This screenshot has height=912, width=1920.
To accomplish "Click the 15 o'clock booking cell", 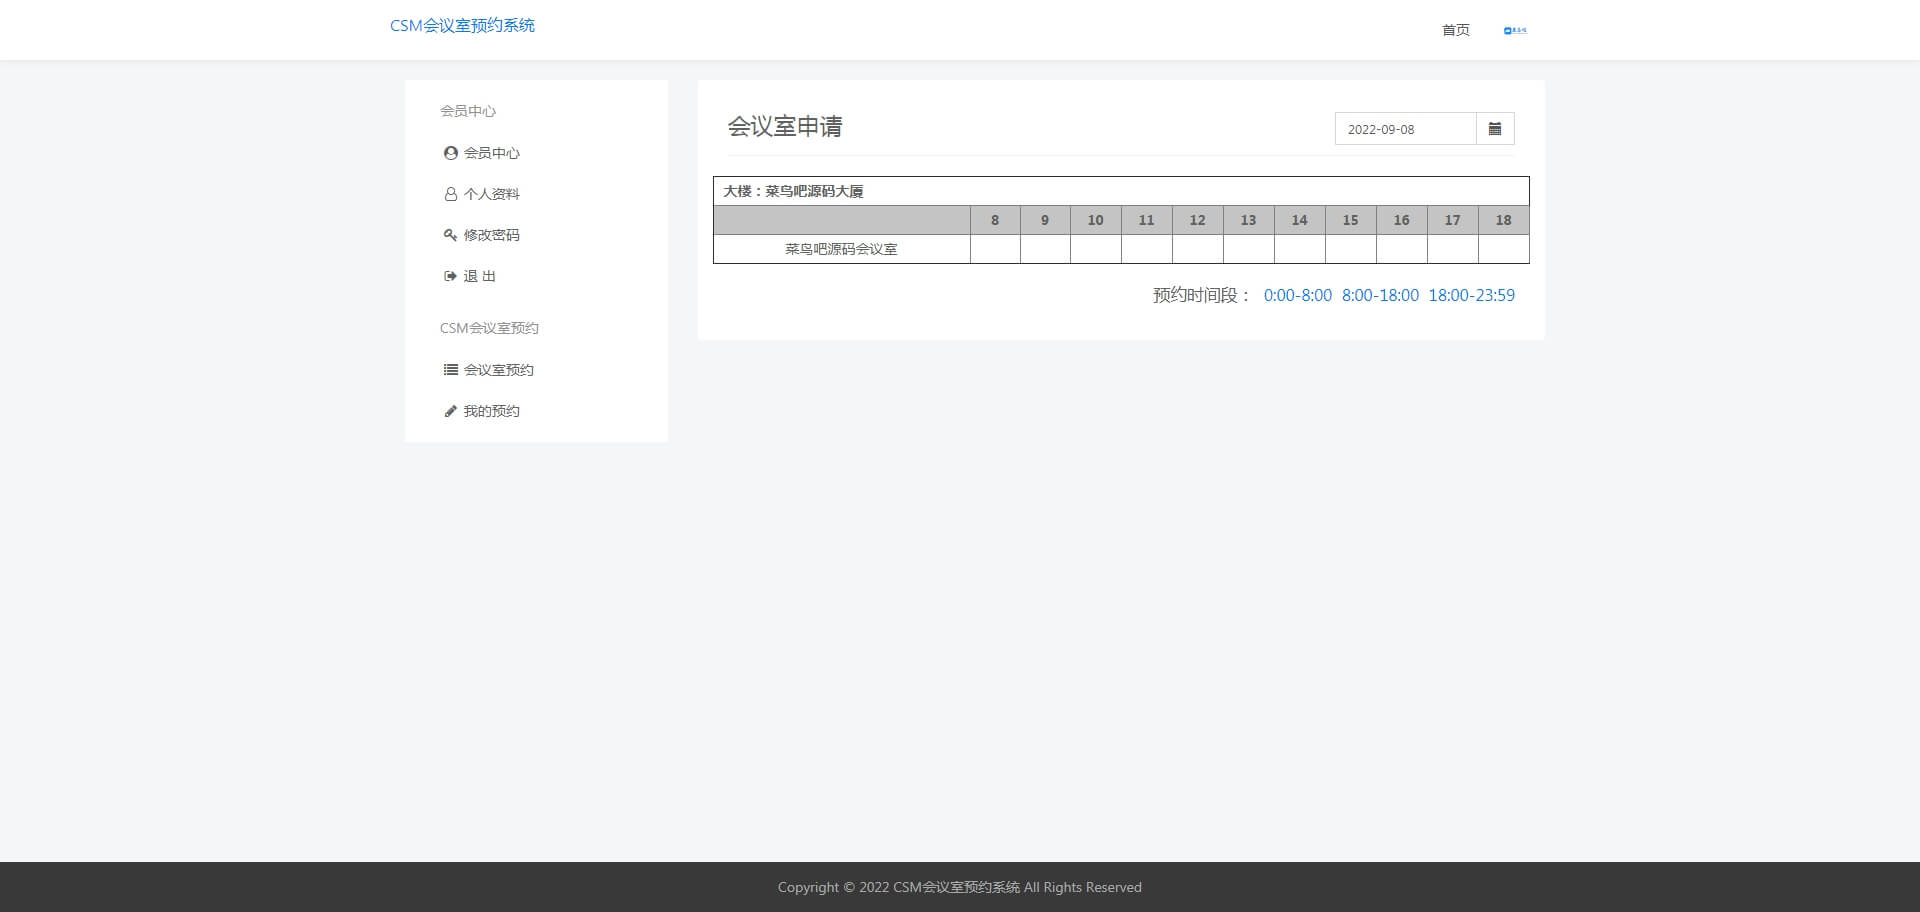I will [1350, 249].
